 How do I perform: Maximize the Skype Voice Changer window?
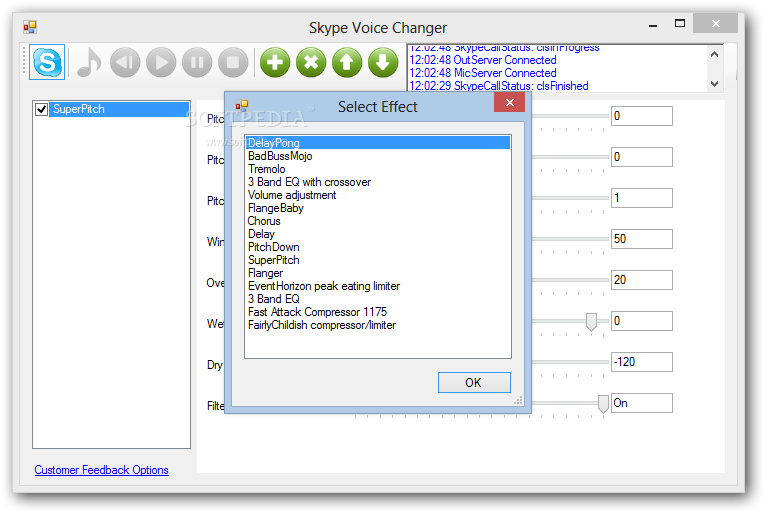(680, 23)
